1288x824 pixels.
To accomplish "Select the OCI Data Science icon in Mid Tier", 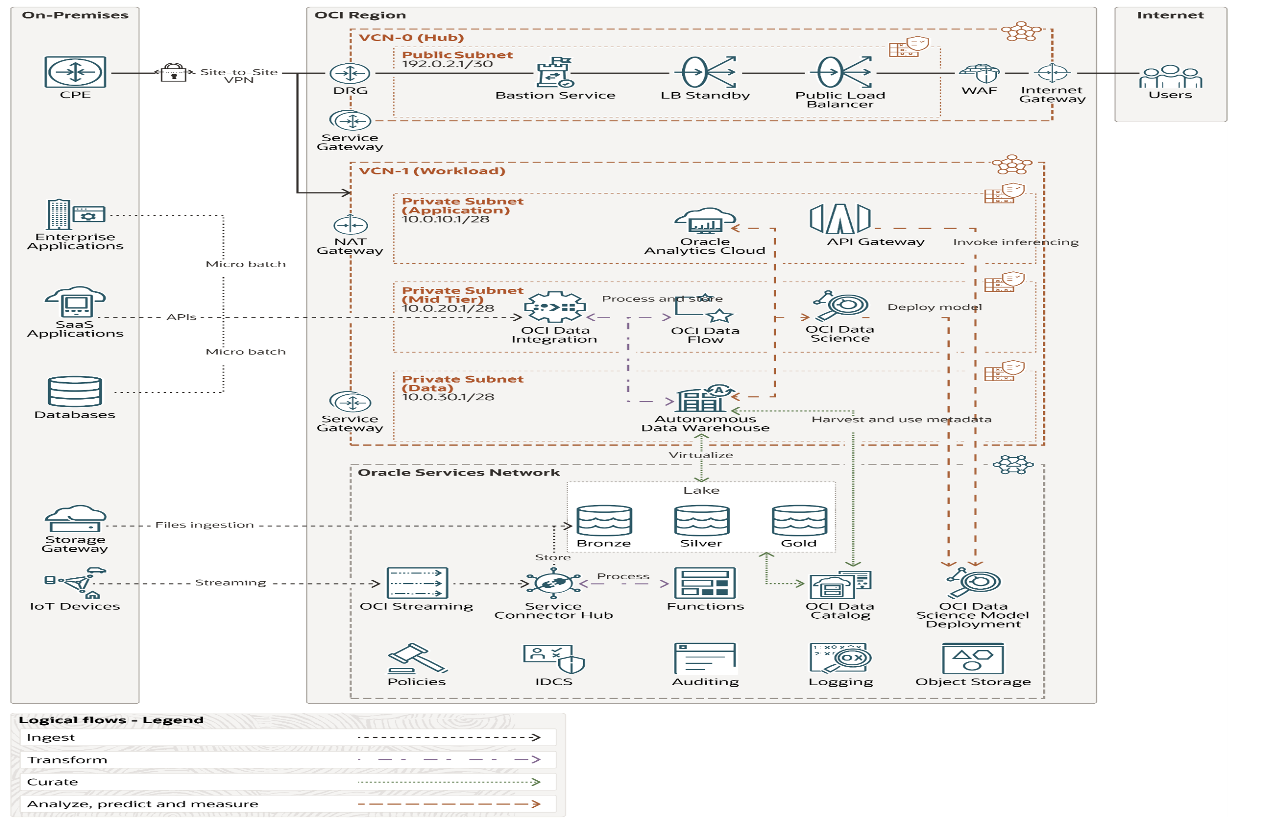I will pyautogui.click(x=840, y=306).
